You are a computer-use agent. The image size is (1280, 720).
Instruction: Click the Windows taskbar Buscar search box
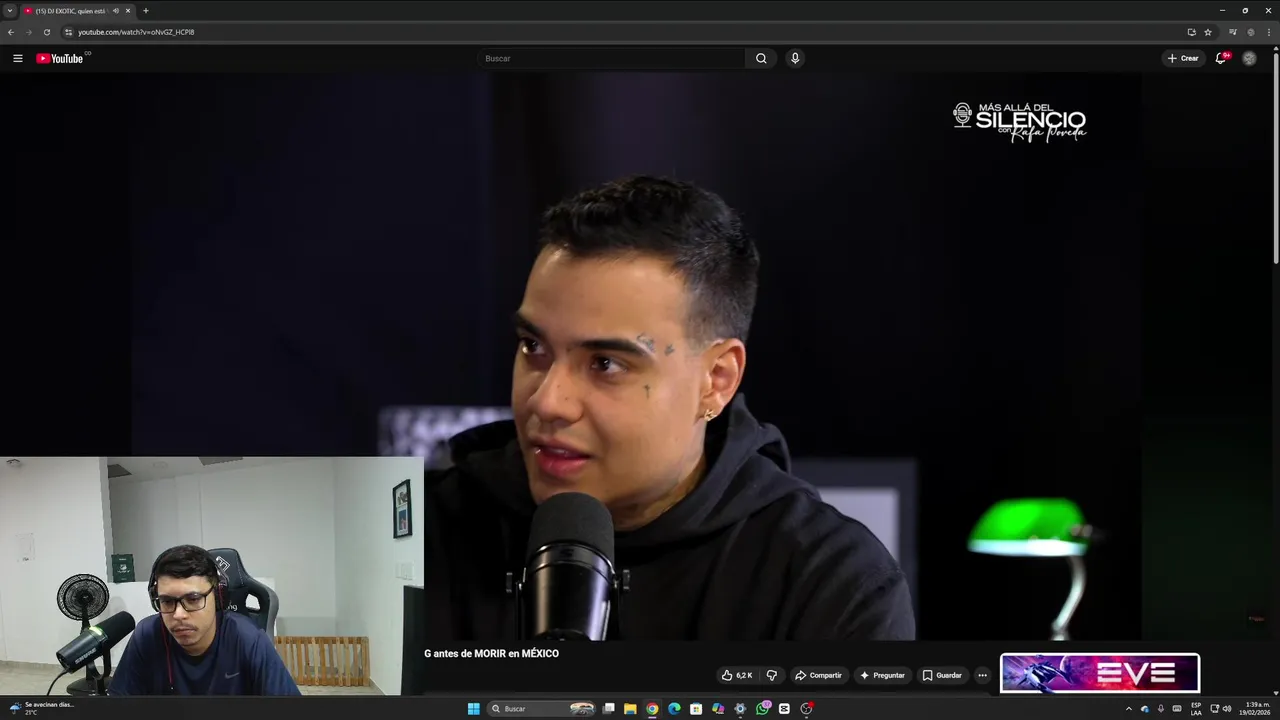point(541,709)
